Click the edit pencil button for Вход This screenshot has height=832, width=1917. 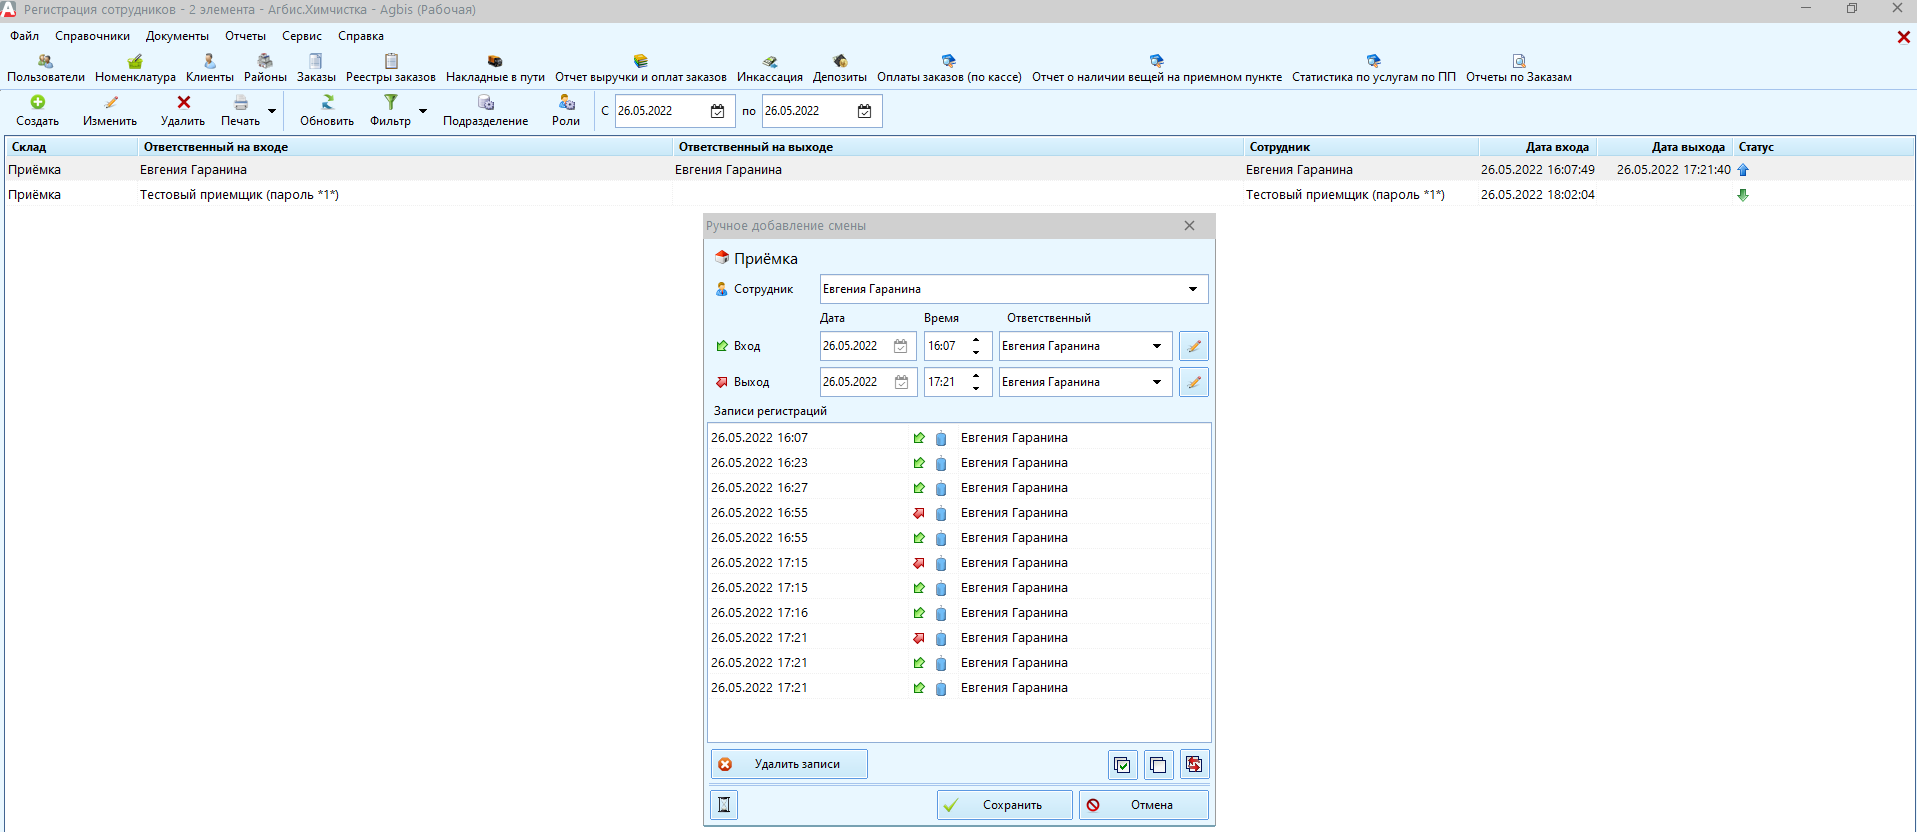click(x=1194, y=346)
